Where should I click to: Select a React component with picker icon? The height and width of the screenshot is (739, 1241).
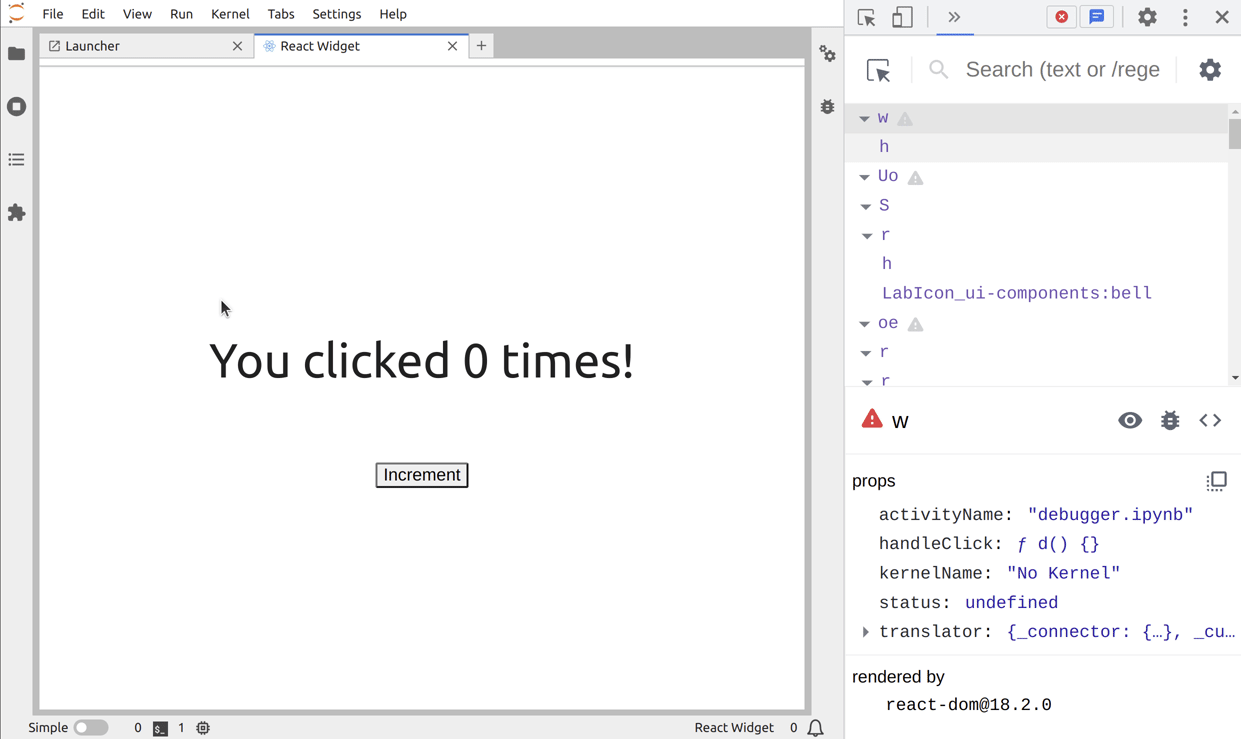(878, 70)
